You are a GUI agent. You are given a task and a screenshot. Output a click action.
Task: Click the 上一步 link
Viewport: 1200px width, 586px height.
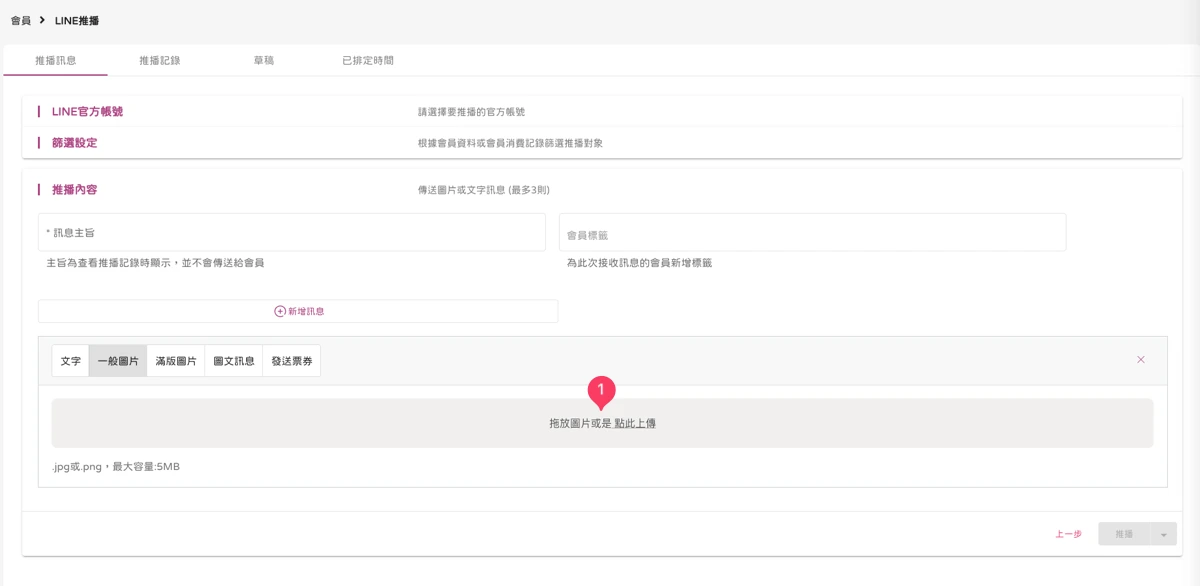coord(1068,534)
